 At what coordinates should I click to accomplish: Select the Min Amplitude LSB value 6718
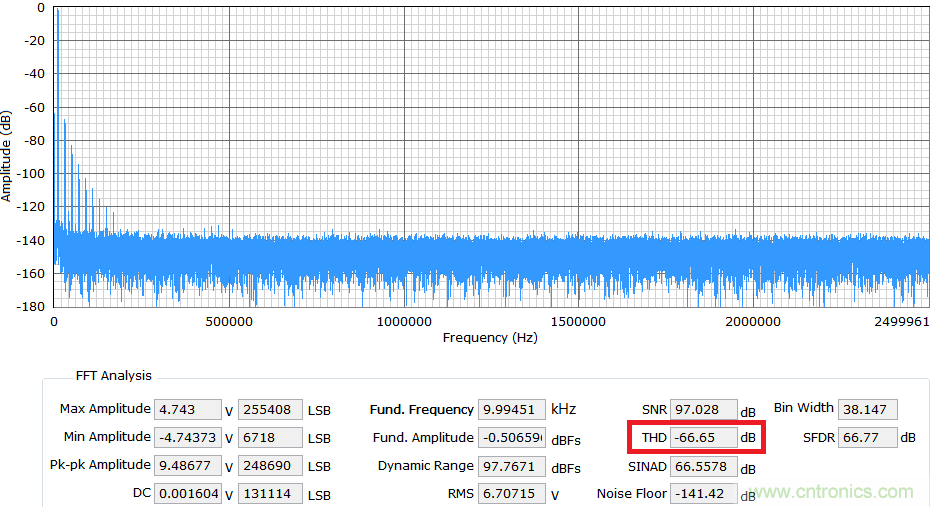[270, 437]
